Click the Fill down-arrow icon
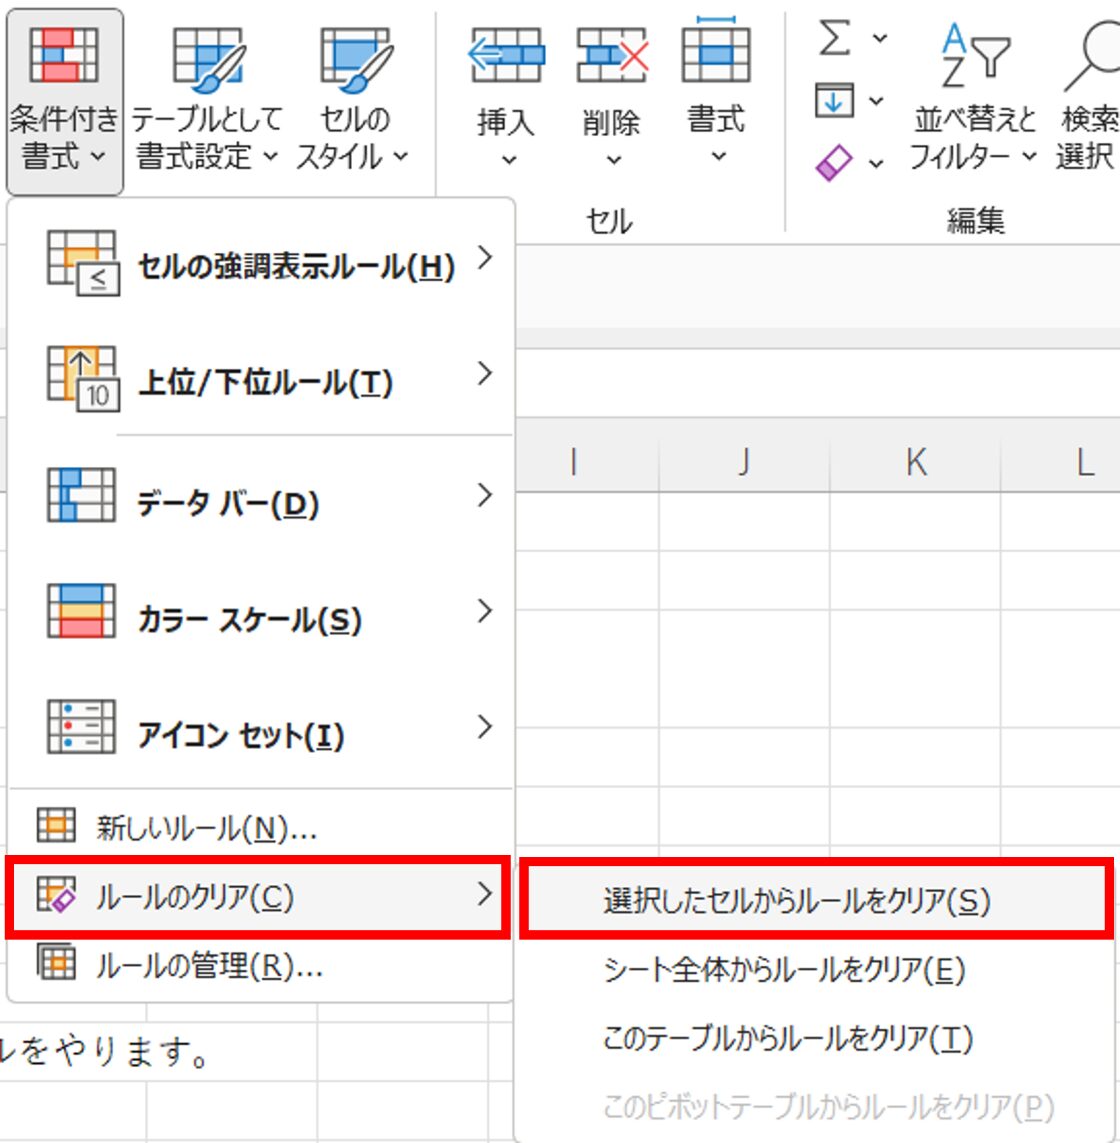 834,101
